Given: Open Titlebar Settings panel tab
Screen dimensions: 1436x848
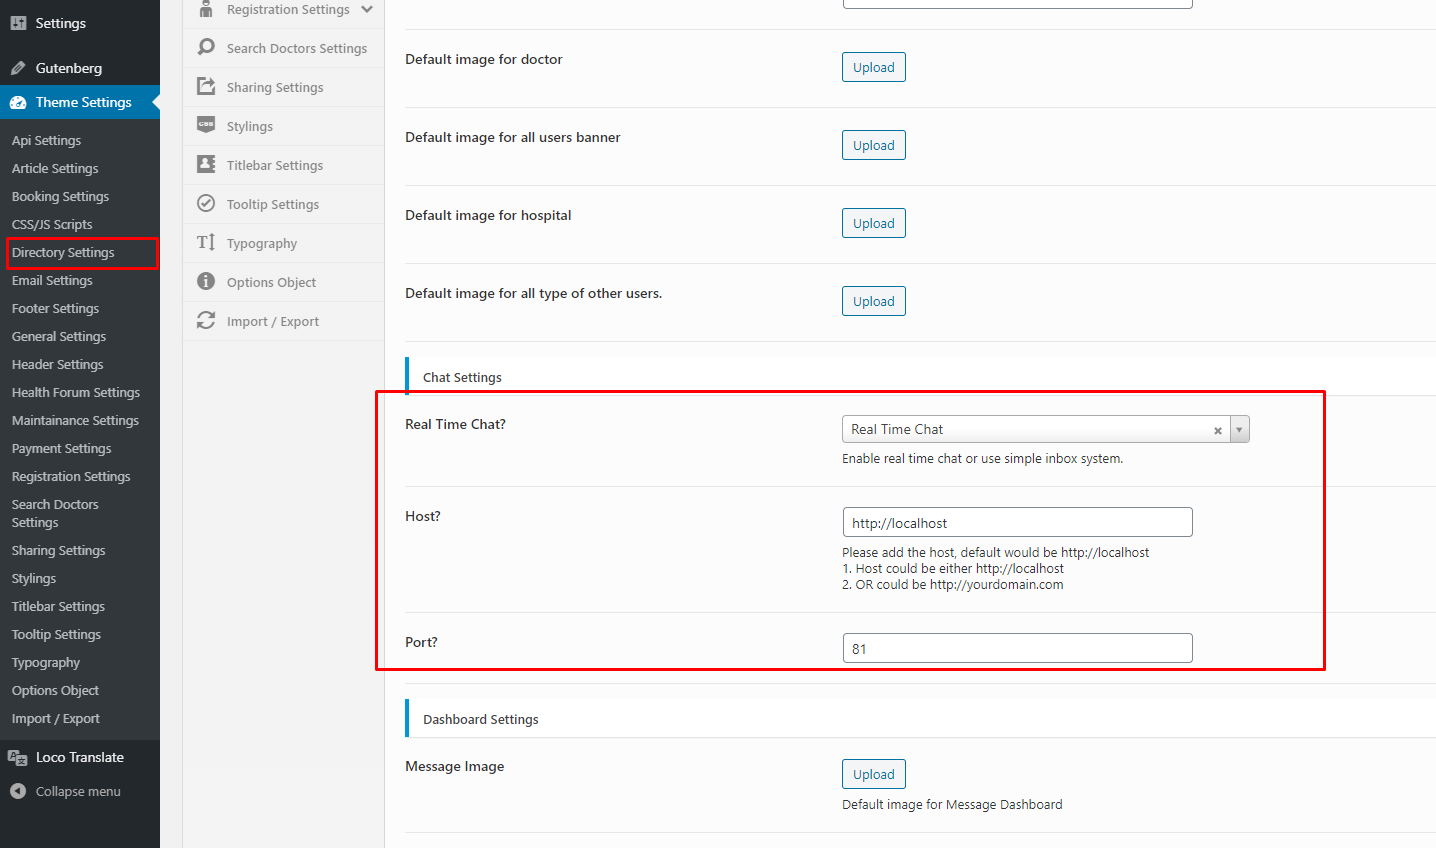Looking at the screenshot, I should coord(284,165).
